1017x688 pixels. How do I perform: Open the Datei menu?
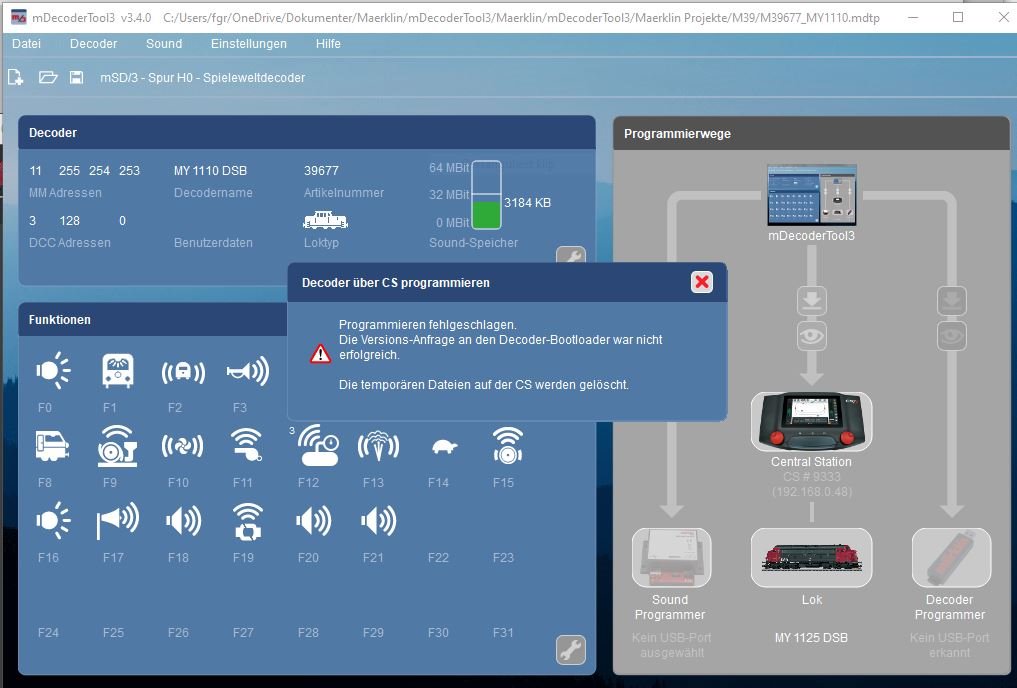pyautogui.click(x=27, y=43)
